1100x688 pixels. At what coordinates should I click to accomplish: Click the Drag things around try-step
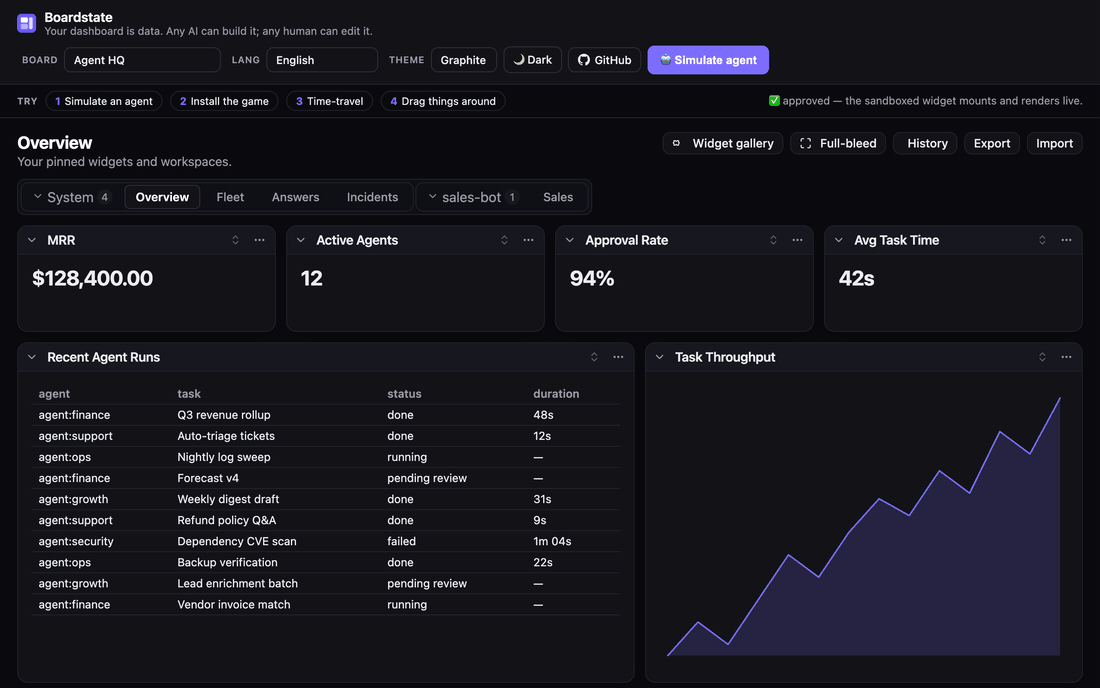point(443,101)
